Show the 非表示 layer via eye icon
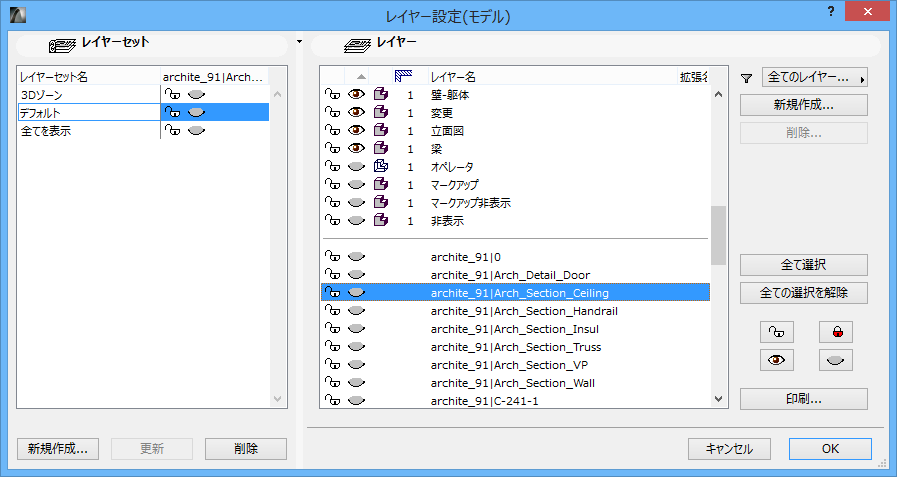Viewport: 897px width, 477px height. pyautogui.click(x=356, y=220)
